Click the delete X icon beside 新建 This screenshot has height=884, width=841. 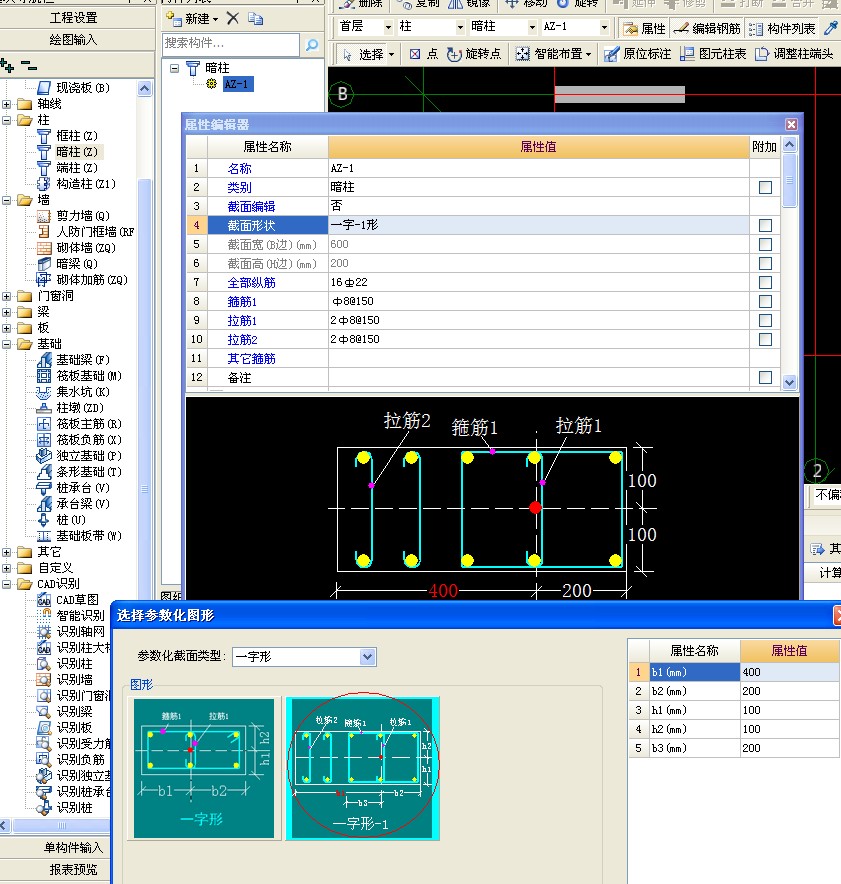(x=233, y=19)
